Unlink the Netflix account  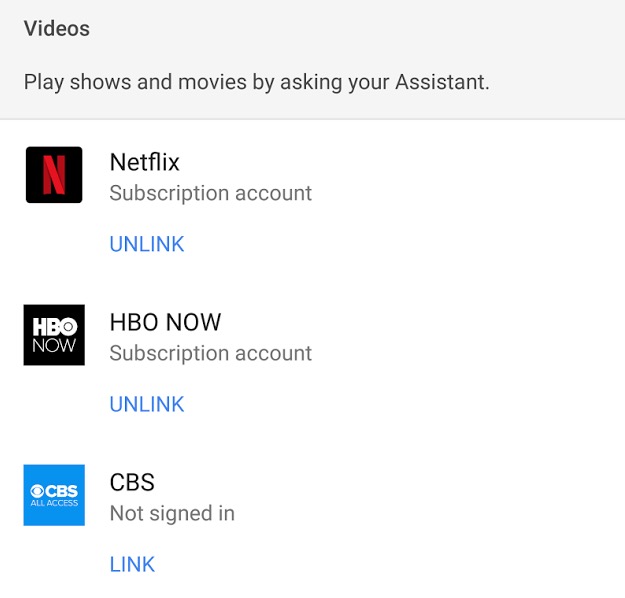pyautogui.click(x=147, y=244)
